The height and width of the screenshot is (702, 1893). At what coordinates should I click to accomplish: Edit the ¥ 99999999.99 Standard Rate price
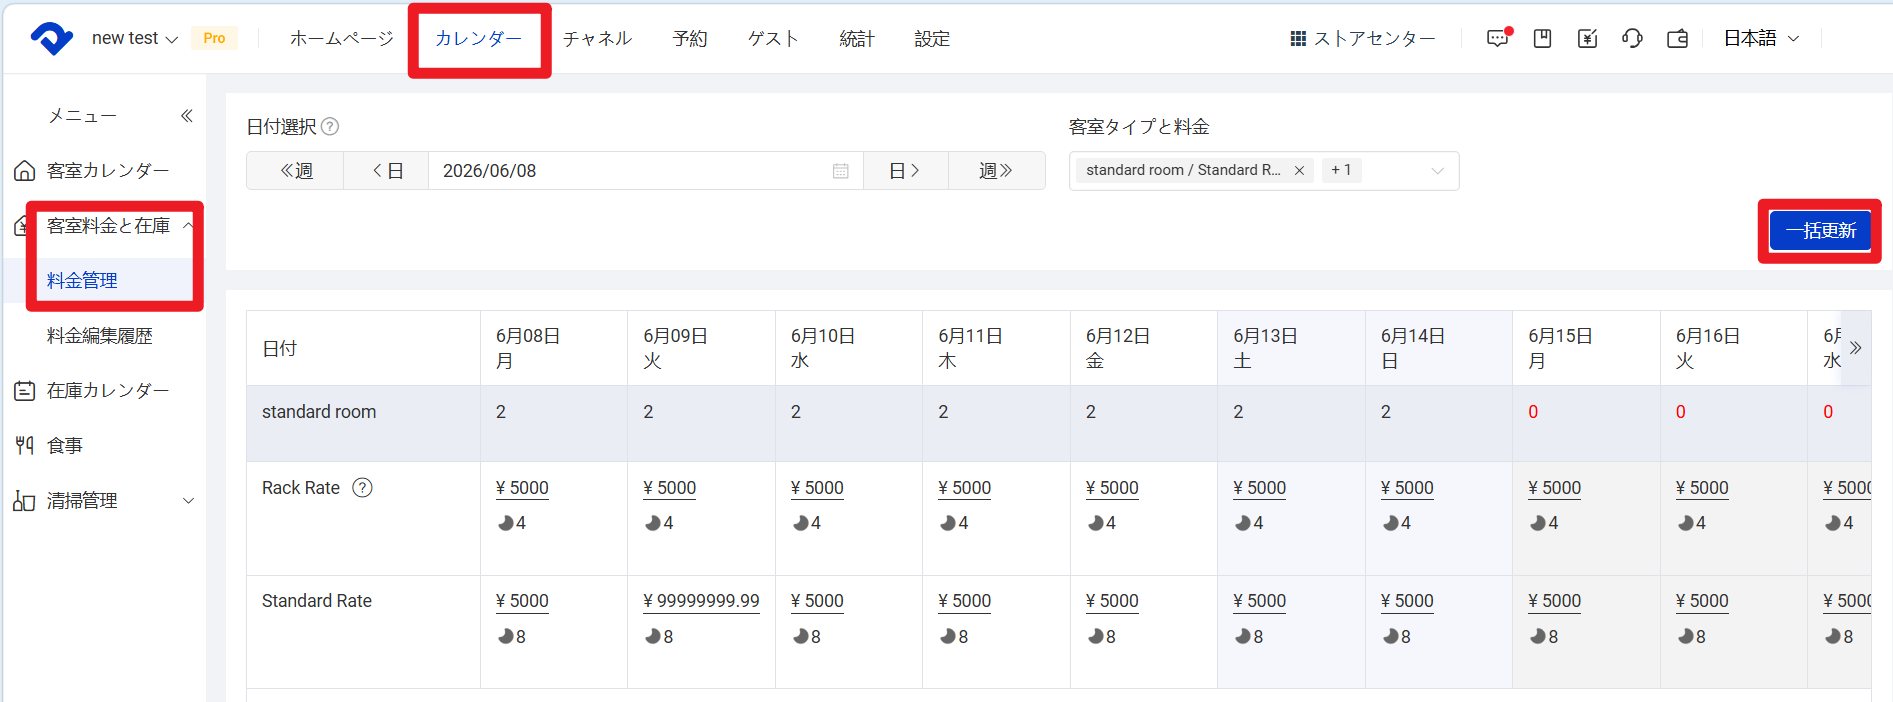tap(701, 601)
